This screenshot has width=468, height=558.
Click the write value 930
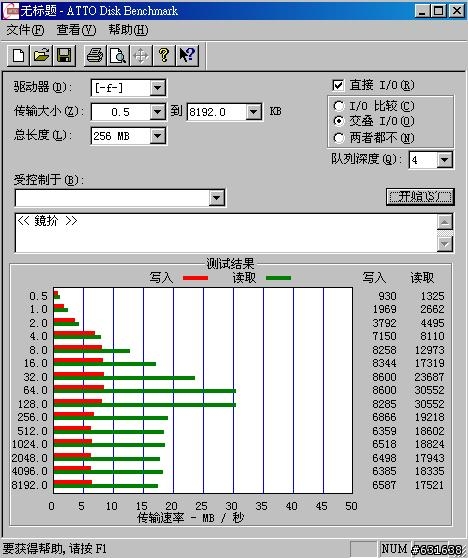coord(387,296)
